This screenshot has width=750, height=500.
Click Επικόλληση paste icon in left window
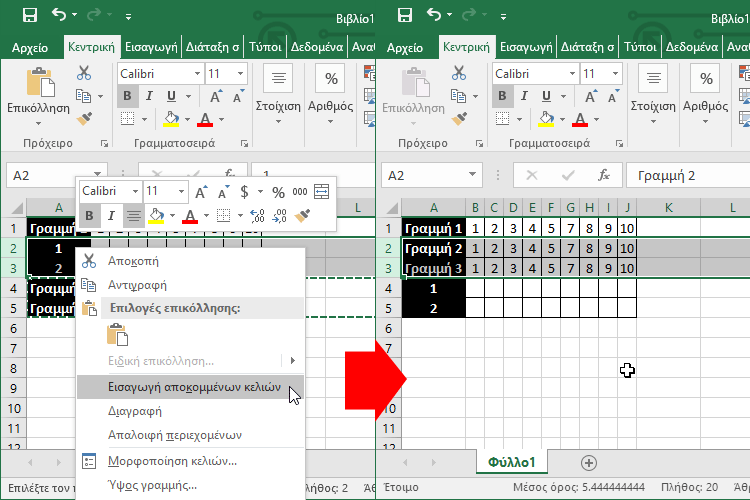pyautogui.click(x=40, y=82)
